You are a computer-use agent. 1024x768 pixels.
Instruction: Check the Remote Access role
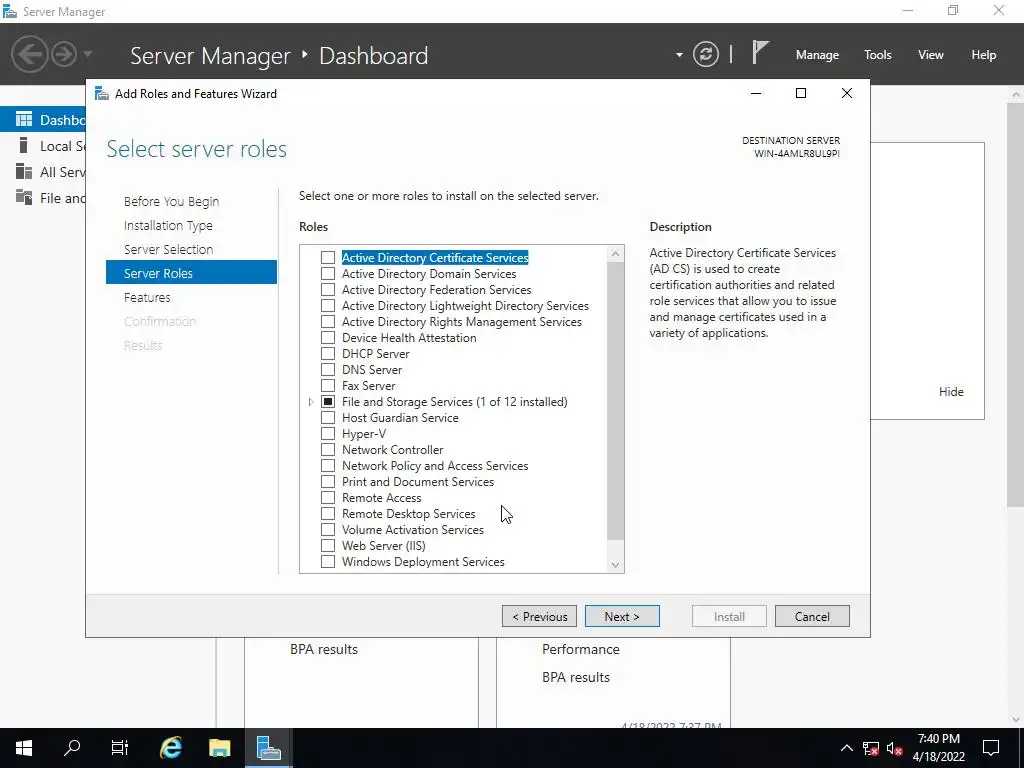328,498
